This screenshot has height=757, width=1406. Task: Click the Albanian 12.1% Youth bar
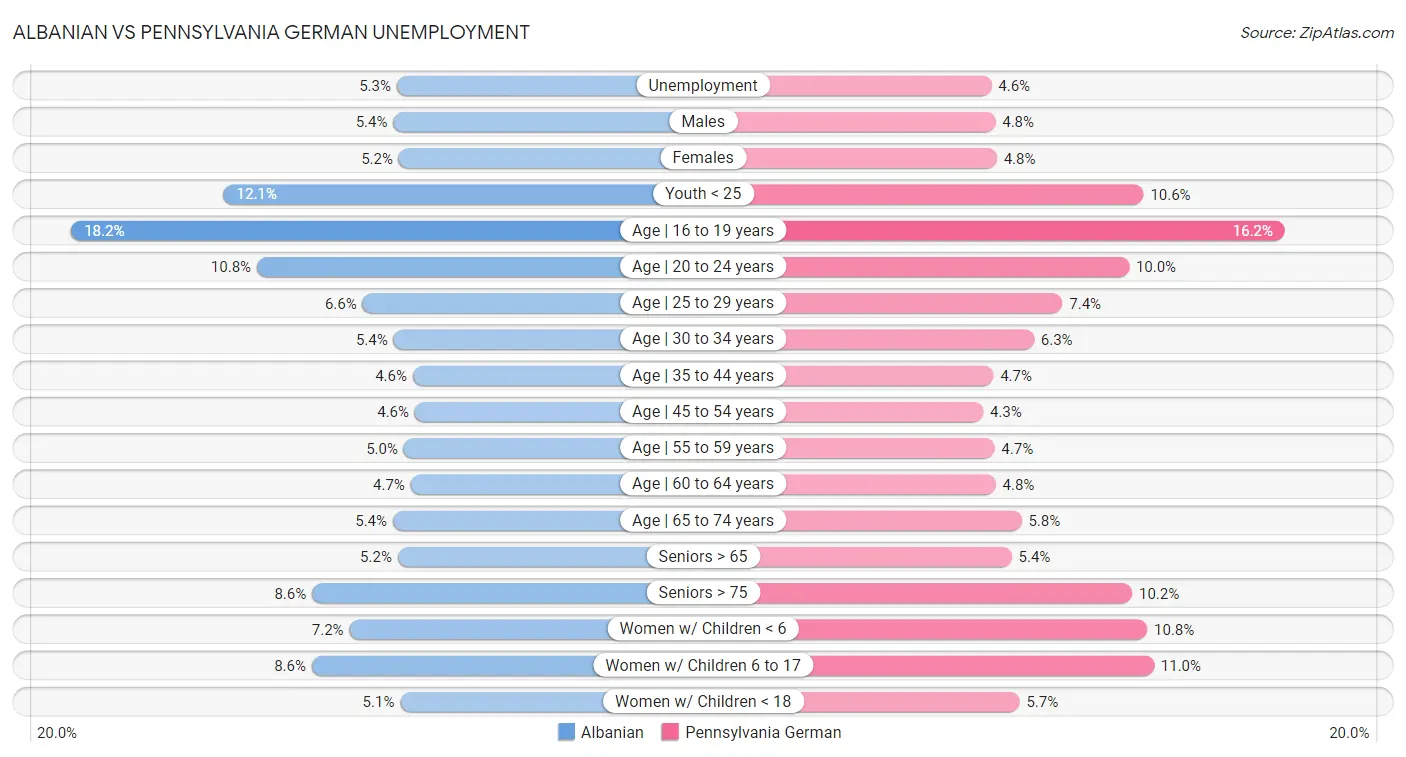(x=440, y=194)
